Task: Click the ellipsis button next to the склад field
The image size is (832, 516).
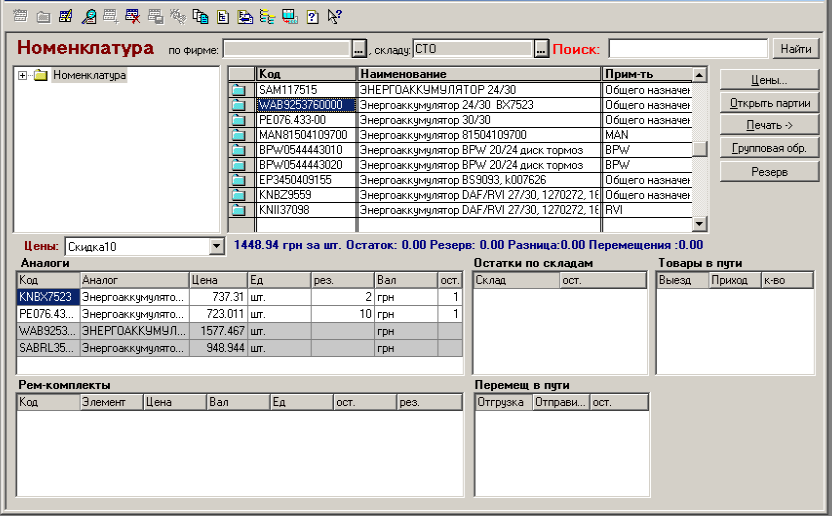Action: coord(541,48)
